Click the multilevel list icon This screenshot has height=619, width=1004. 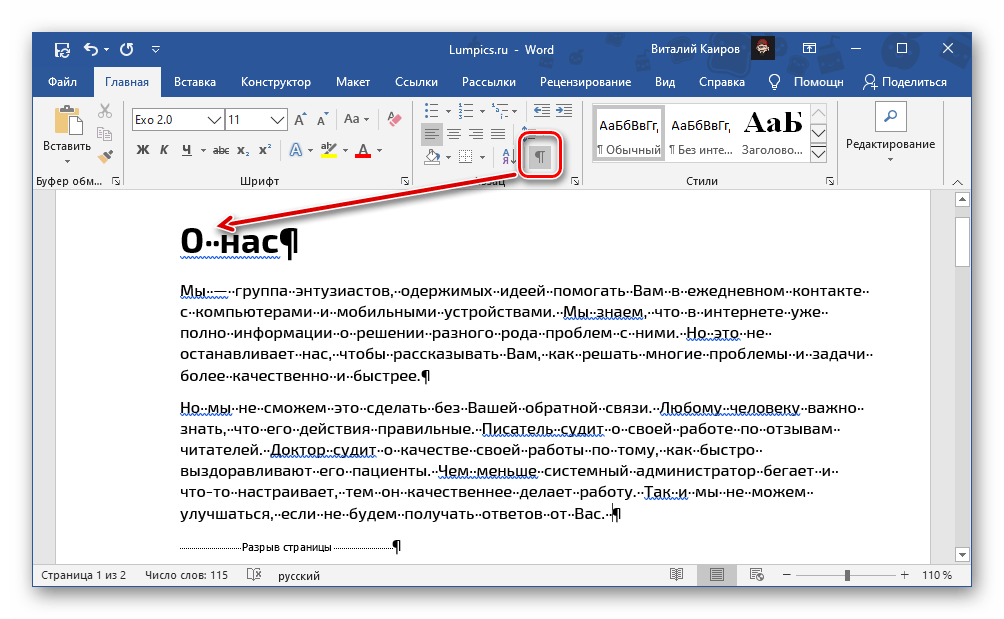click(x=499, y=111)
